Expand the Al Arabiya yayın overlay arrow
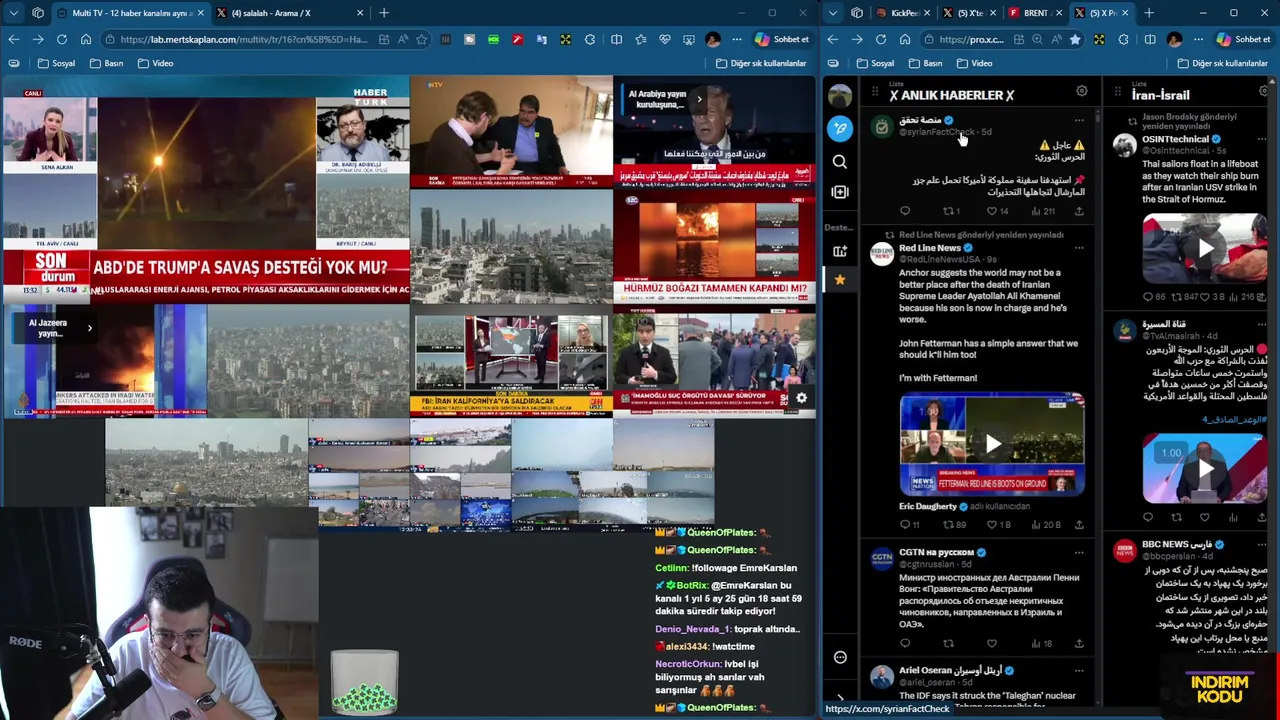The image size is (1280, 720). [x=699, y=99]
